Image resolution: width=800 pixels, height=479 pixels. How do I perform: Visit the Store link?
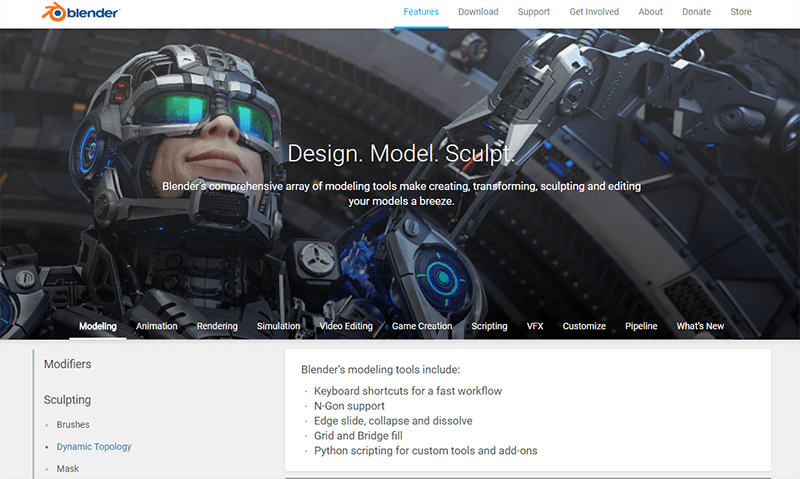tap(741, 12)
